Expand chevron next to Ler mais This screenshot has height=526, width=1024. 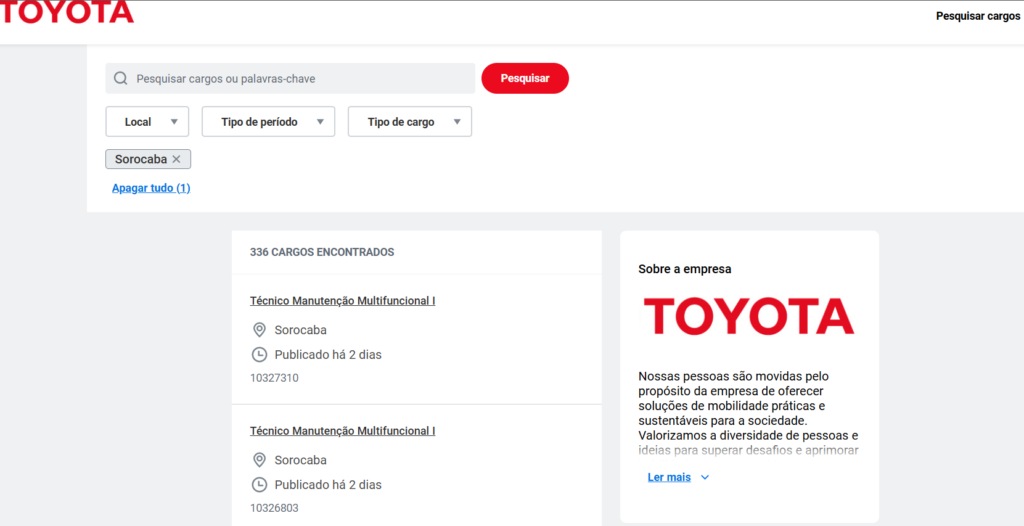[x=705, y=478]
